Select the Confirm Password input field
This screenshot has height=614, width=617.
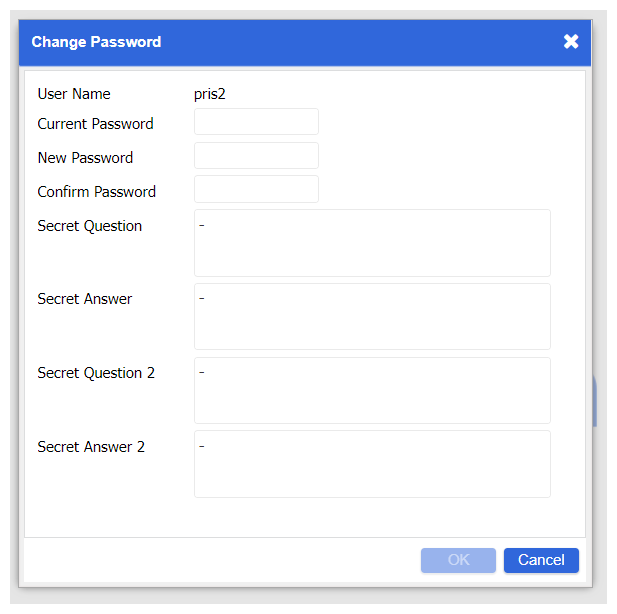coord(256,190)
